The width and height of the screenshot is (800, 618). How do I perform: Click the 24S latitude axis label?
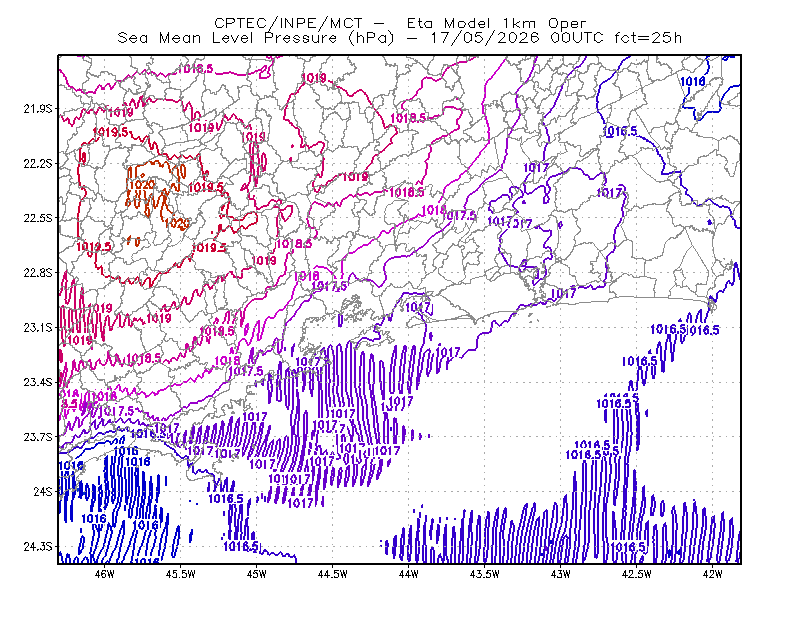click(43, 492)
